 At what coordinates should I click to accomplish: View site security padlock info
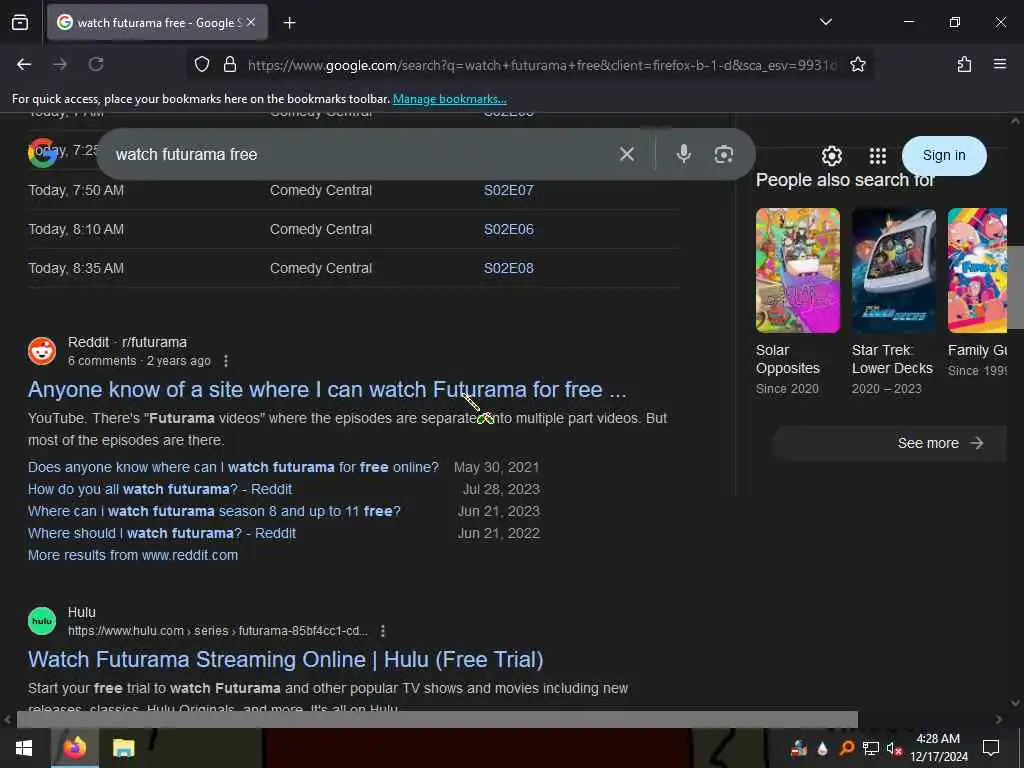pos(230,64)
